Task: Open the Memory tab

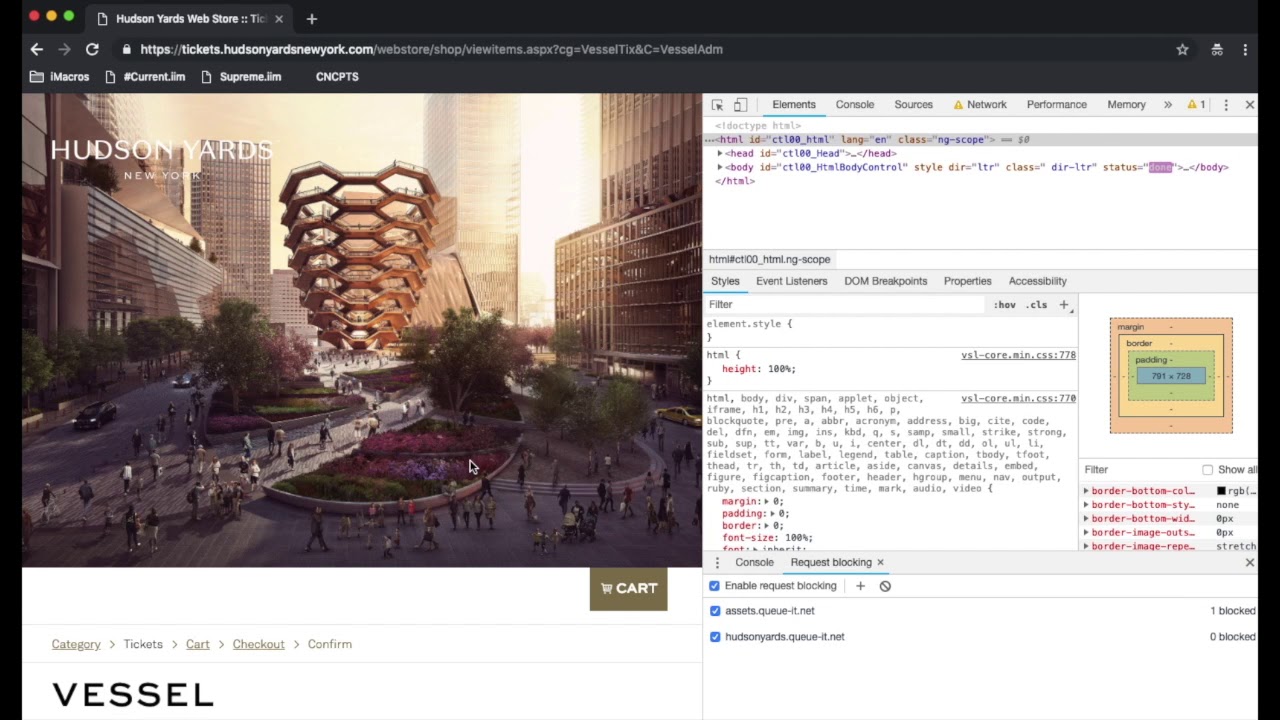Action: [x=1126, y=105]
